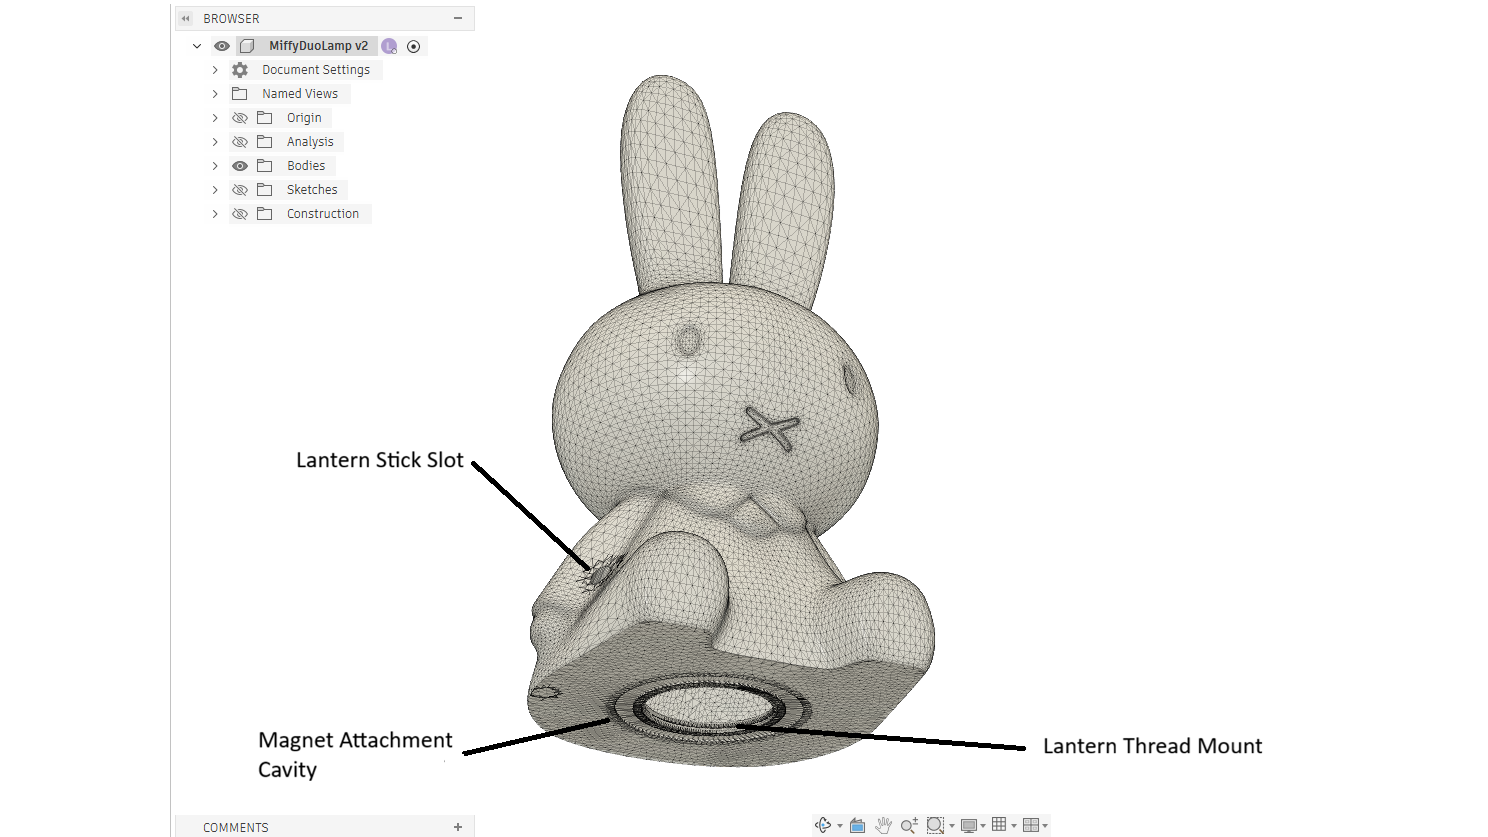Collapse the MiffyDuoLamp v2 root node
The width and height of the screenshot is (1488, 837).
[x=197, y=46]
